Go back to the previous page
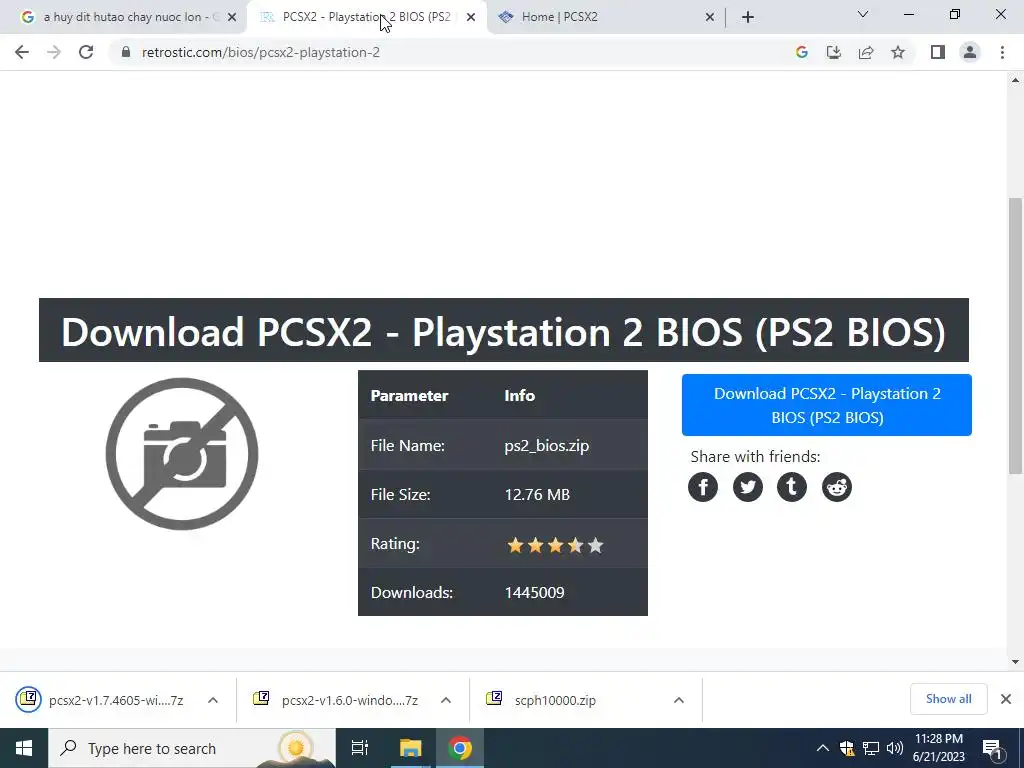Viewport: 1024px width, 768px height. pyautogui.click(x=22, y=52)
